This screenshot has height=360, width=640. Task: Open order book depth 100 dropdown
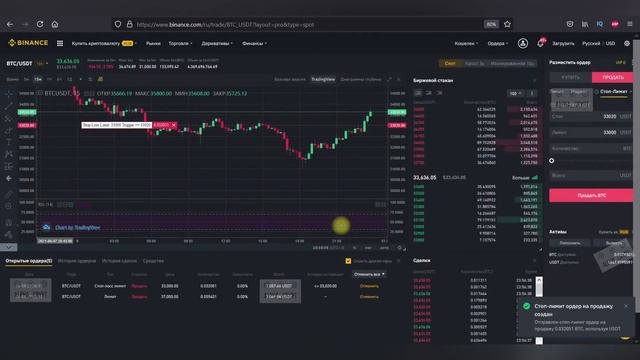[x=515, y=93]
